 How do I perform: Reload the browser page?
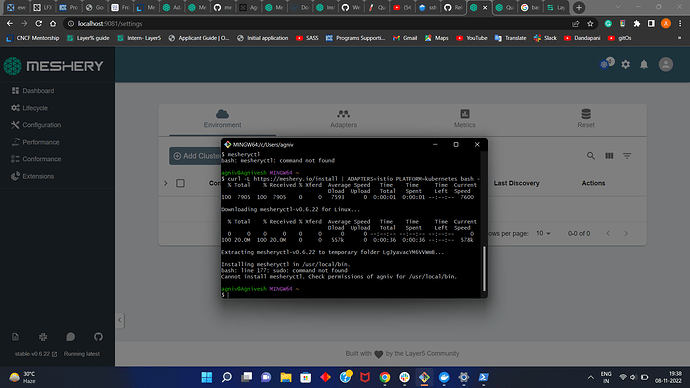38,24
